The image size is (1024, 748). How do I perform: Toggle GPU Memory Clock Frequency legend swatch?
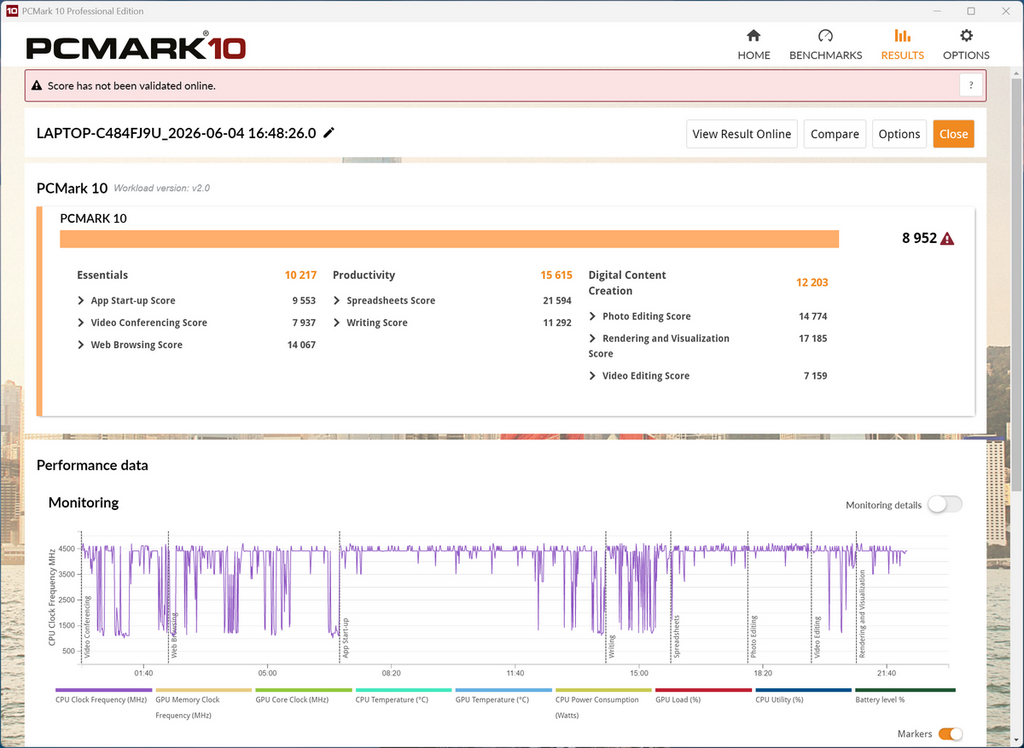(203, 690)
